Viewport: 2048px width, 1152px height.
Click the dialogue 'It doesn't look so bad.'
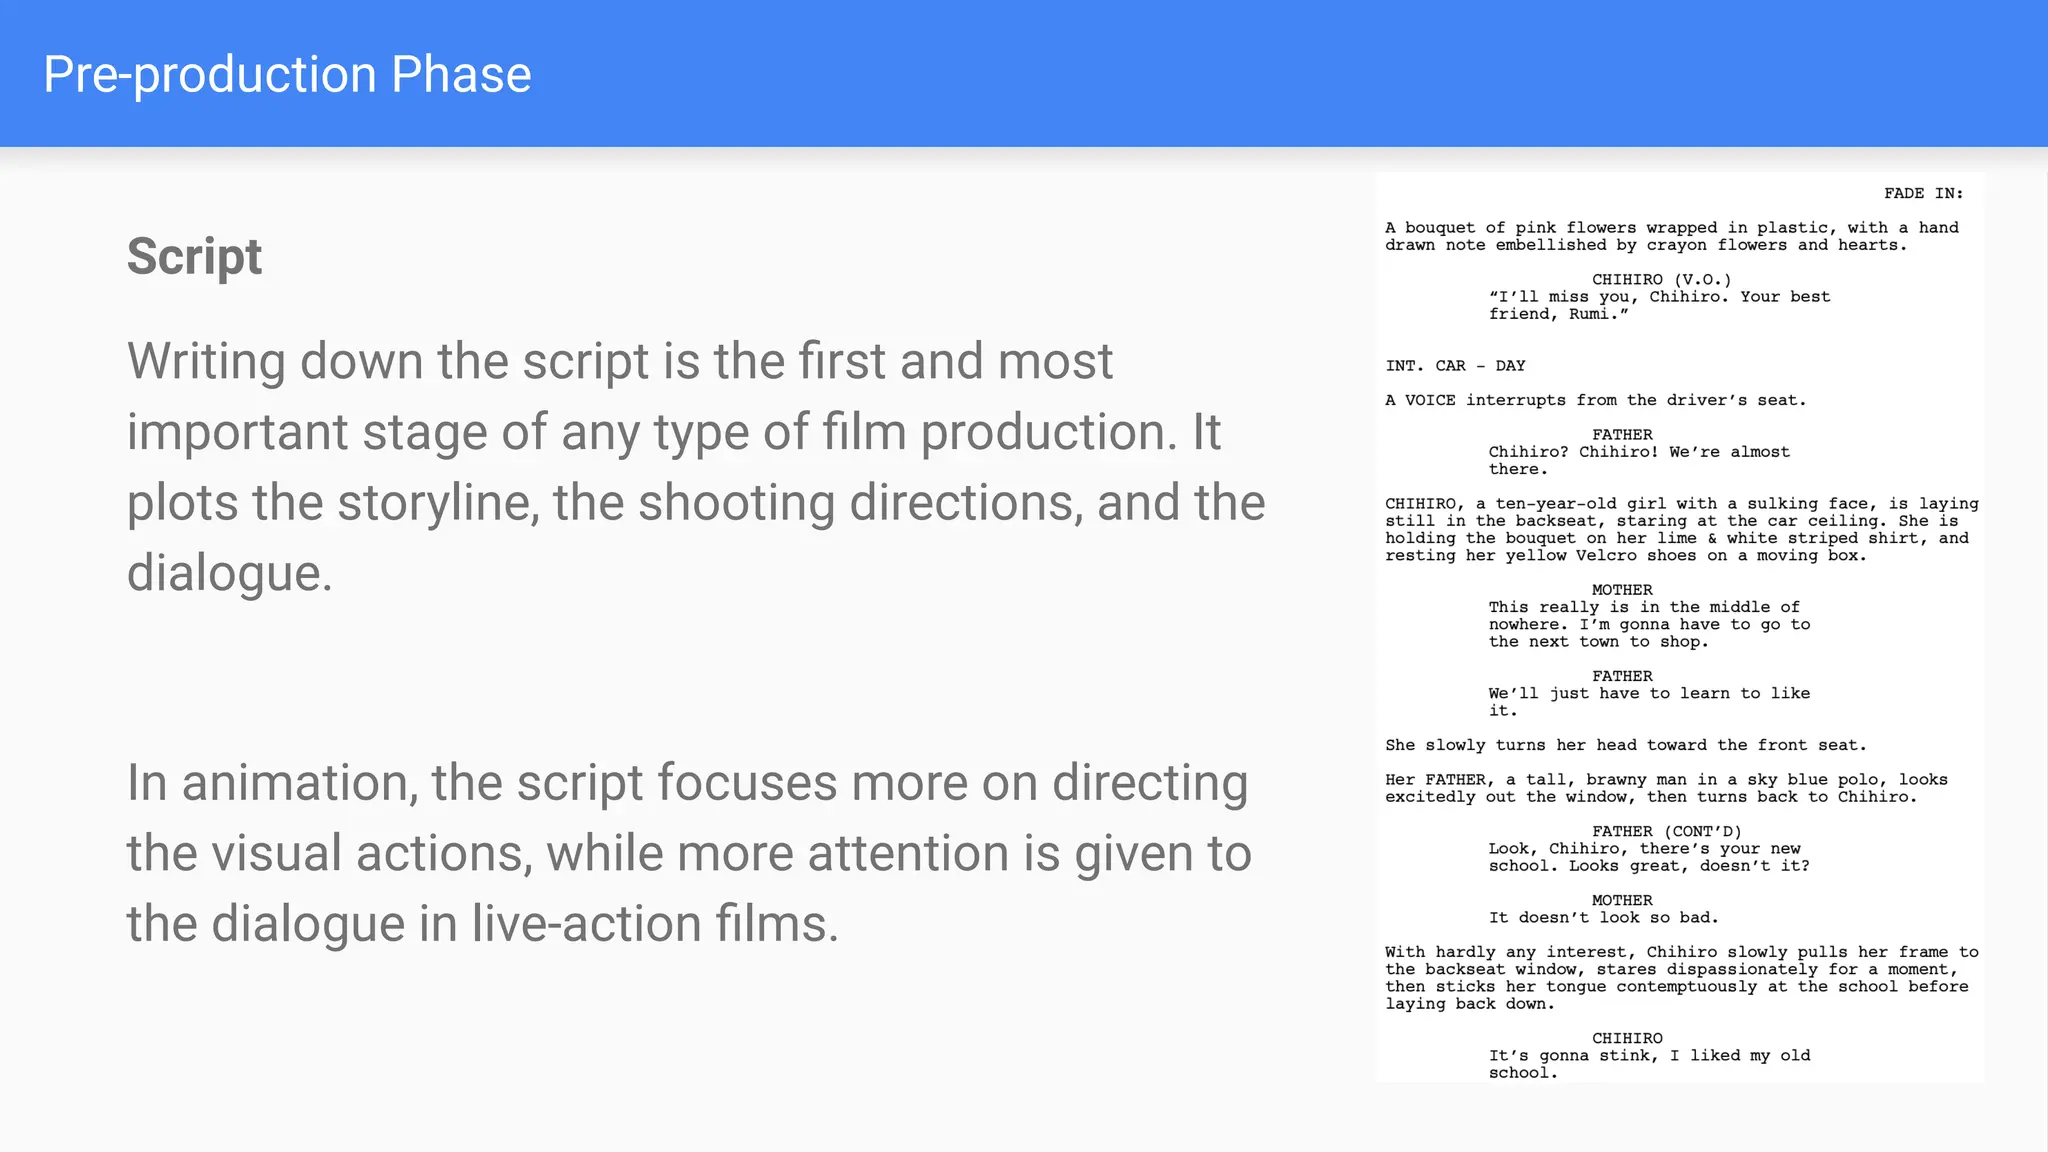(1603, 918)
